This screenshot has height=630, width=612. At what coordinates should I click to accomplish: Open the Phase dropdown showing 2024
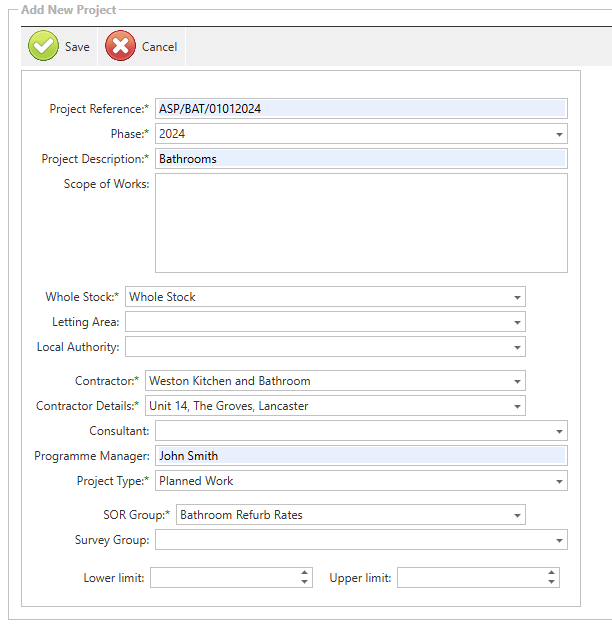558,134
